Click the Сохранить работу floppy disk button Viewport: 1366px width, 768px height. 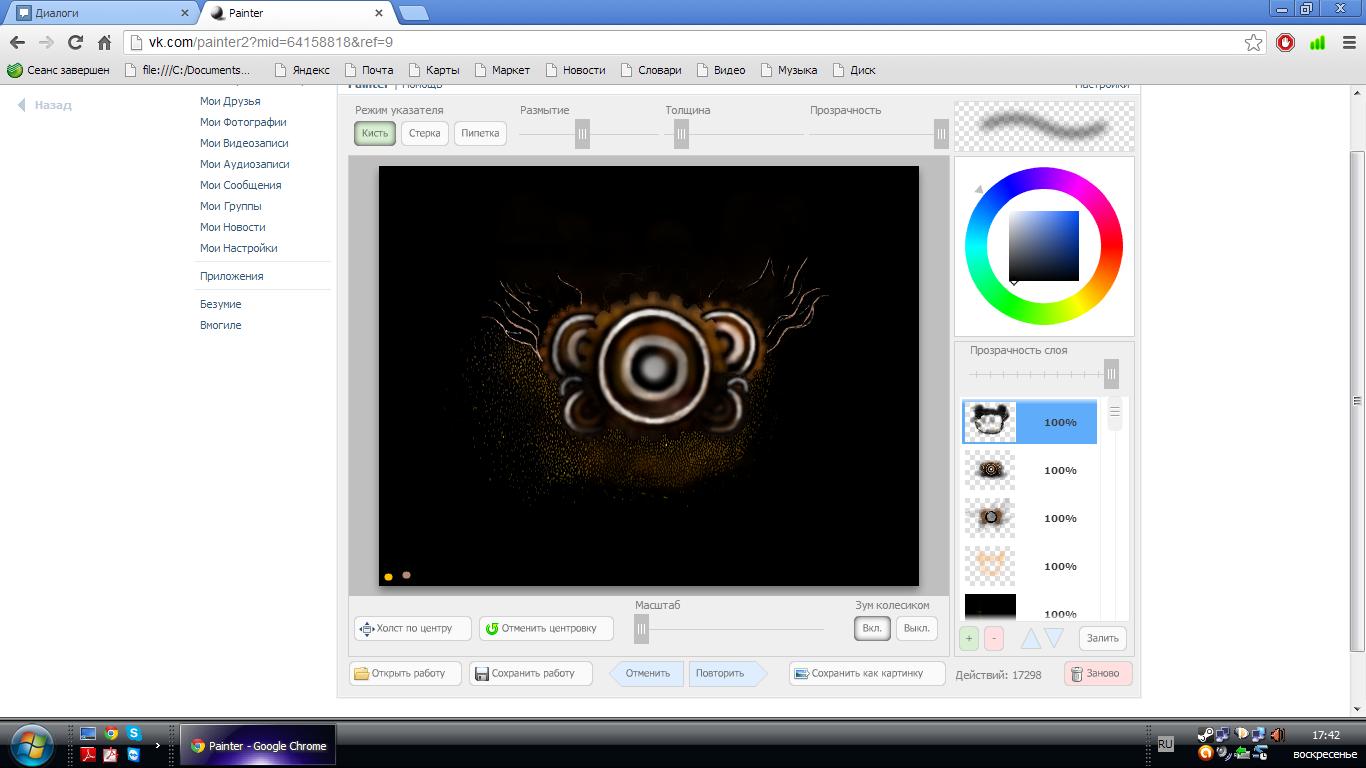click(x=530, y=673)
